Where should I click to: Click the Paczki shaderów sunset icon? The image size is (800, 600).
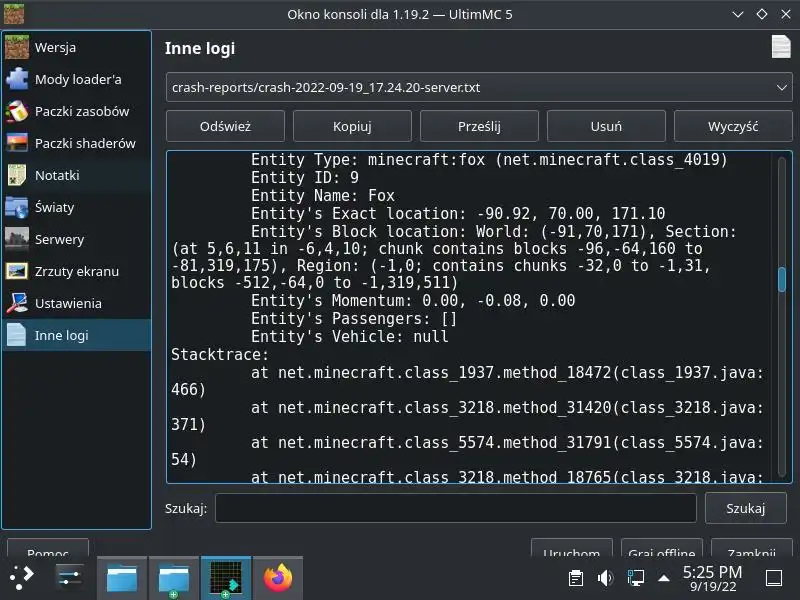(x=17, y=143)
